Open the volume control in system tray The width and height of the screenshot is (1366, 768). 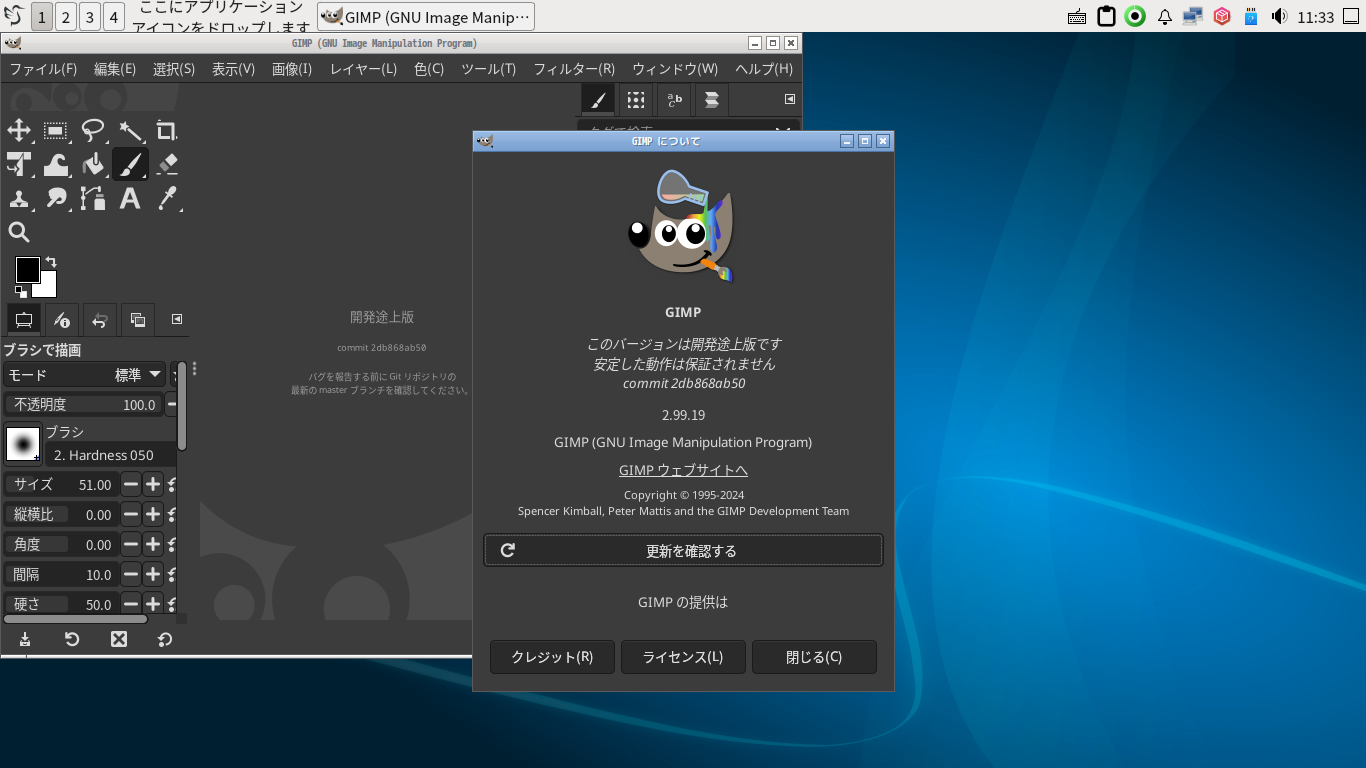click(x=1279, y=16)
